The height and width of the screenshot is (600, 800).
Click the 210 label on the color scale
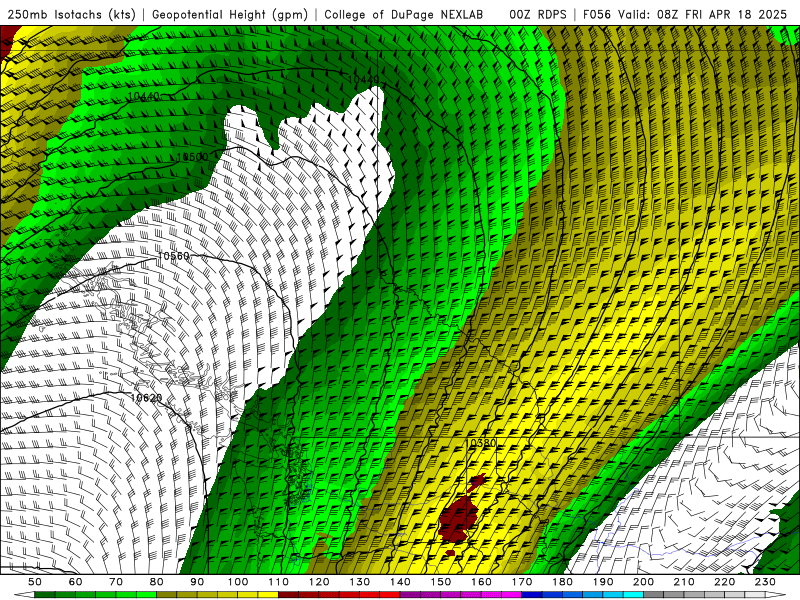[685, 582]
